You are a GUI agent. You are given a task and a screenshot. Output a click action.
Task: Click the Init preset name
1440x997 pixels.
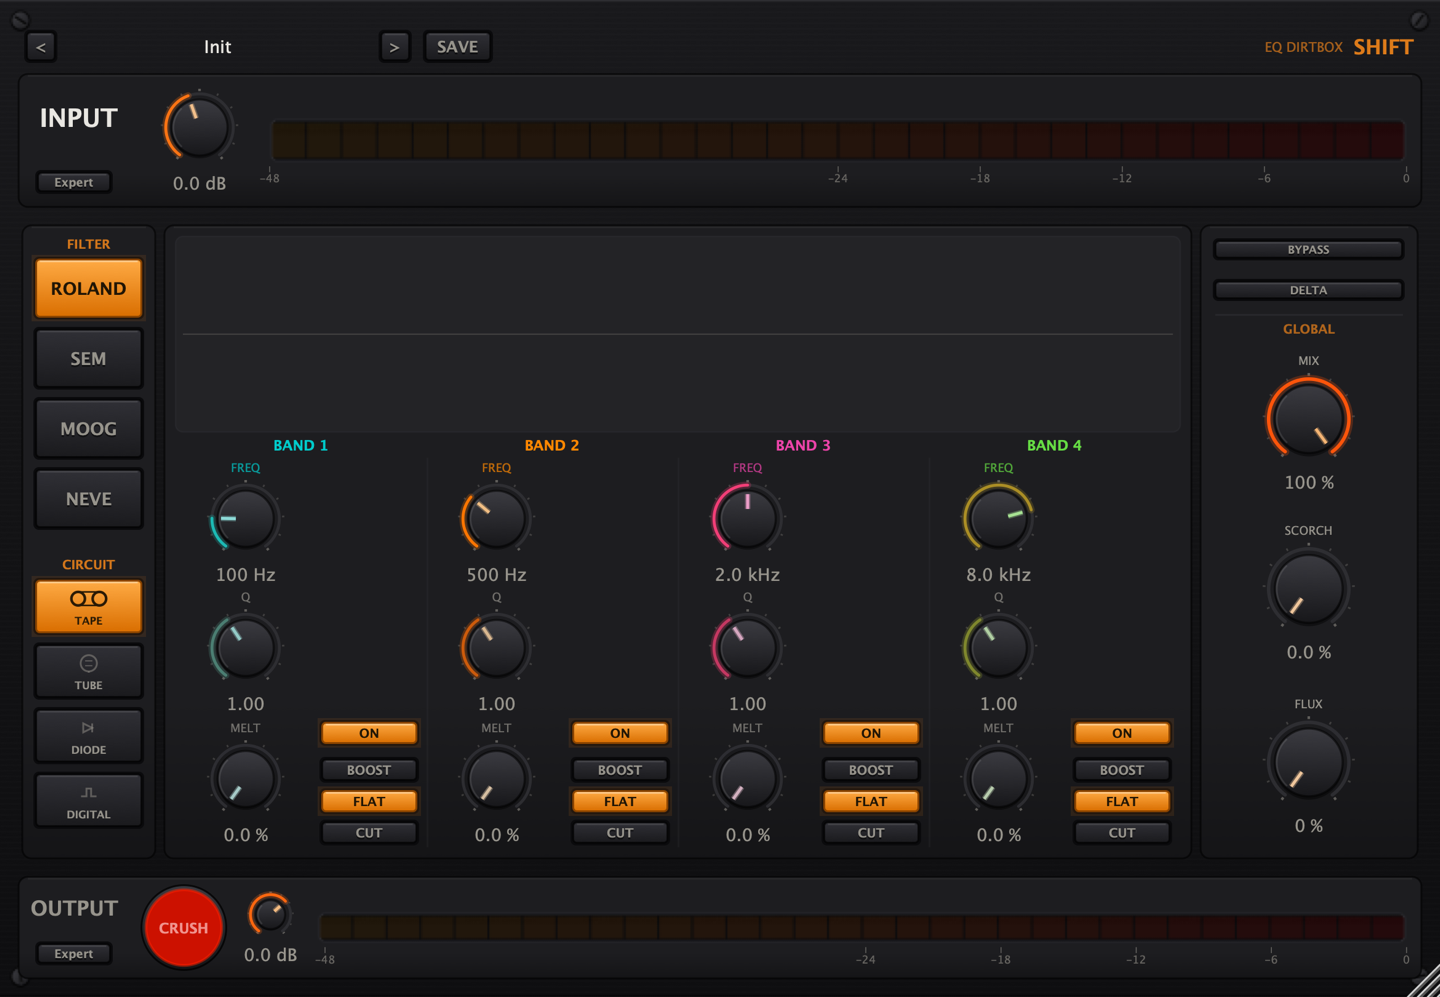tap(217, 47)
